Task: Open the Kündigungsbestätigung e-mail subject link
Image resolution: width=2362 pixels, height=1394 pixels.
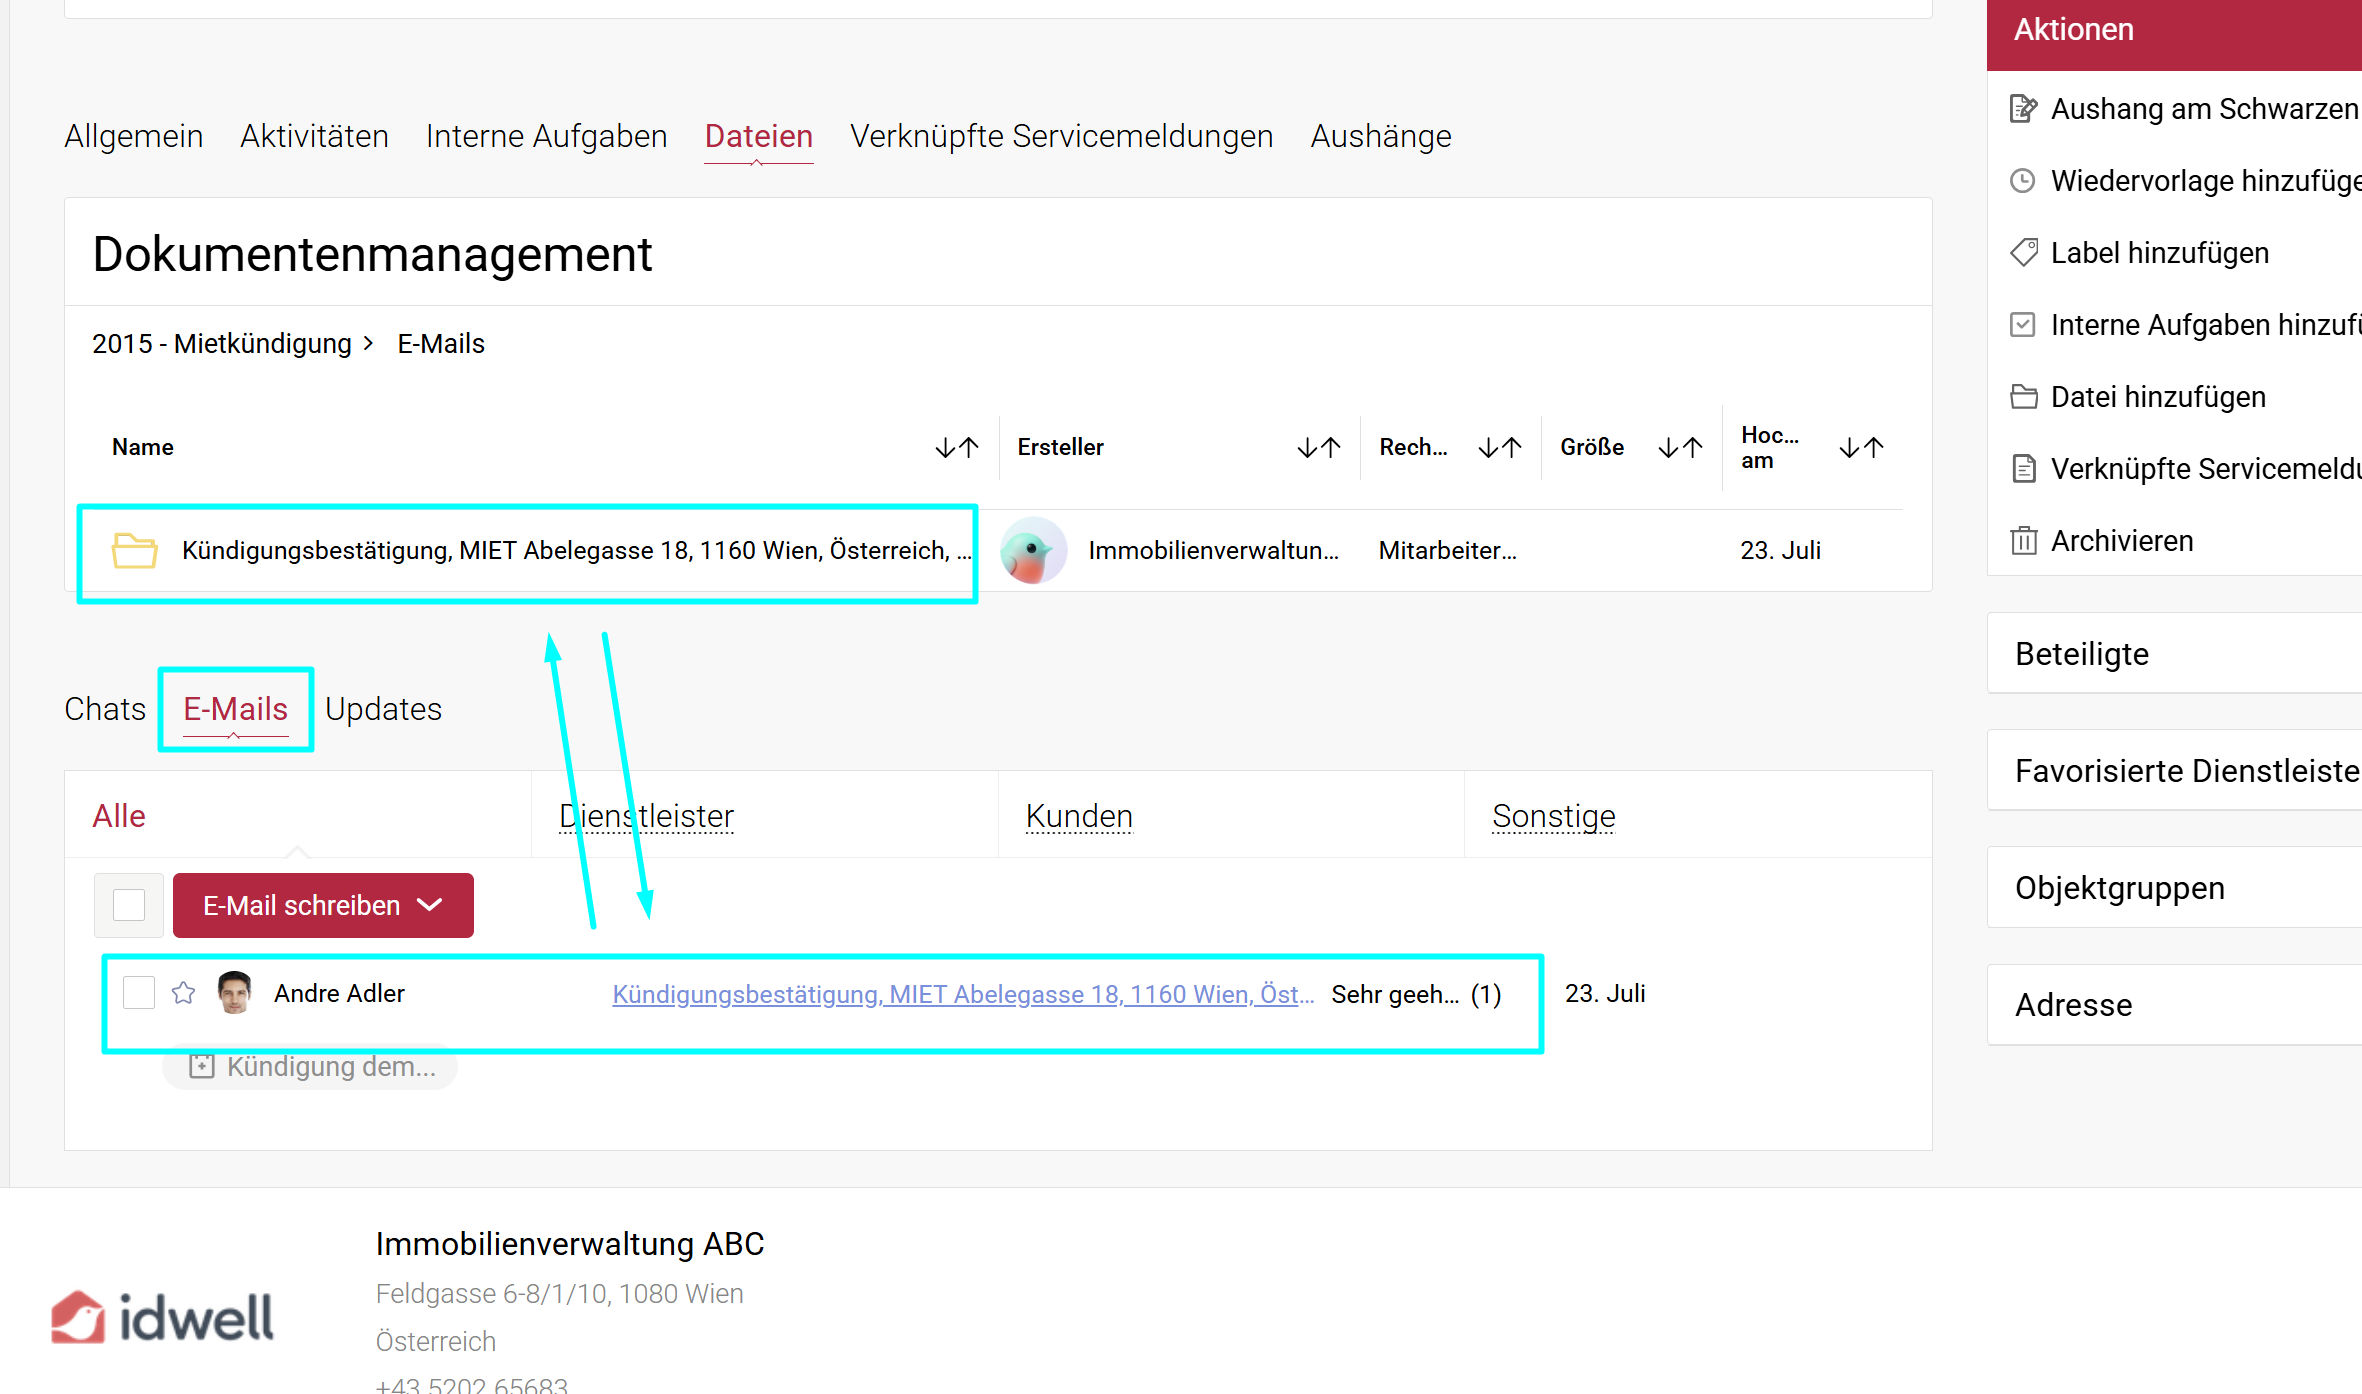Action: pos(963,994)
